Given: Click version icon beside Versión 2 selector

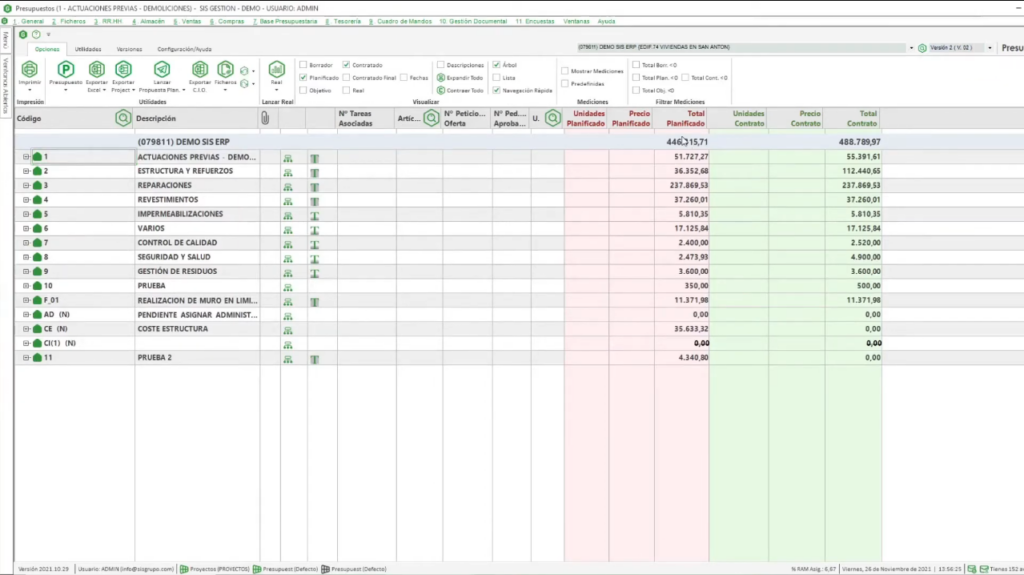Looking at the screenshot, I should (922, 48).
